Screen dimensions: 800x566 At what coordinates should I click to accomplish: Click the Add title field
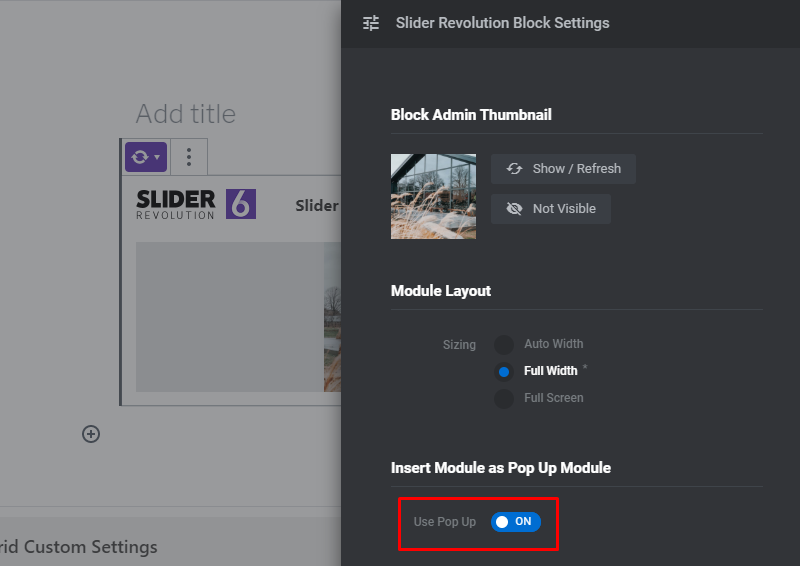[186, 114]
